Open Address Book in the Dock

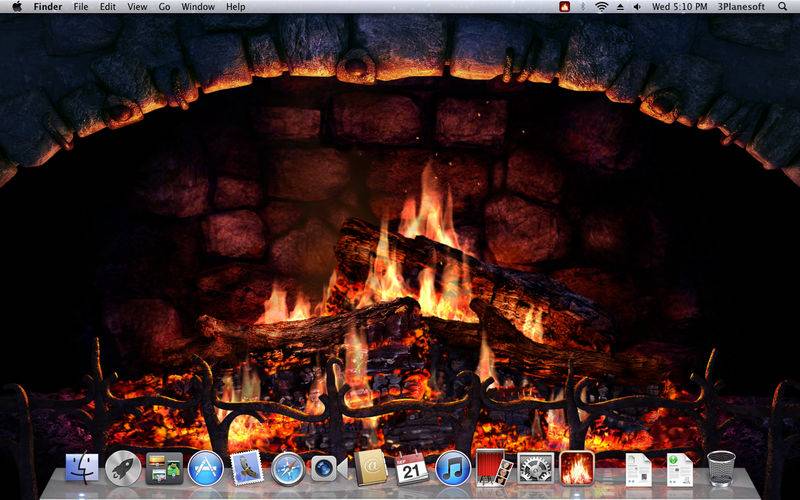pyautogui.click(x=371, y=468)
